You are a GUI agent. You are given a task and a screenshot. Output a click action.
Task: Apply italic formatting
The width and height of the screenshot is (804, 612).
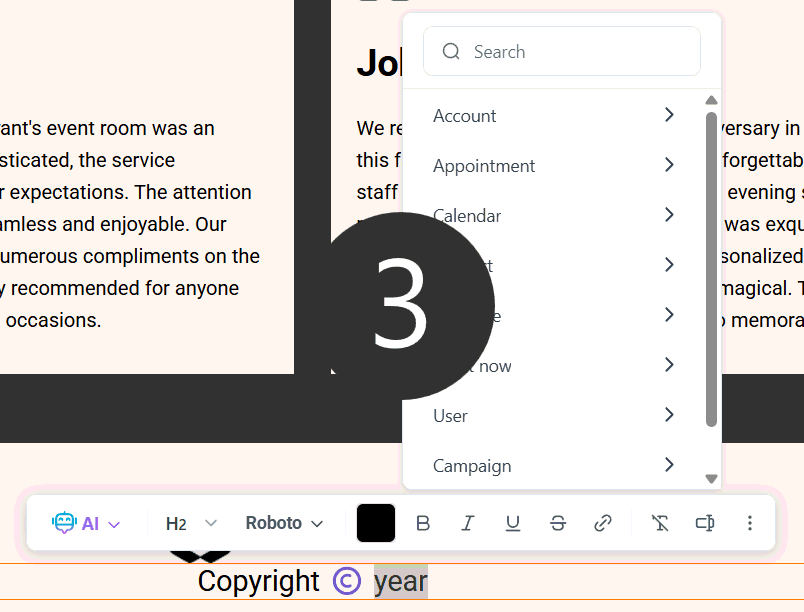coord(467,523)
